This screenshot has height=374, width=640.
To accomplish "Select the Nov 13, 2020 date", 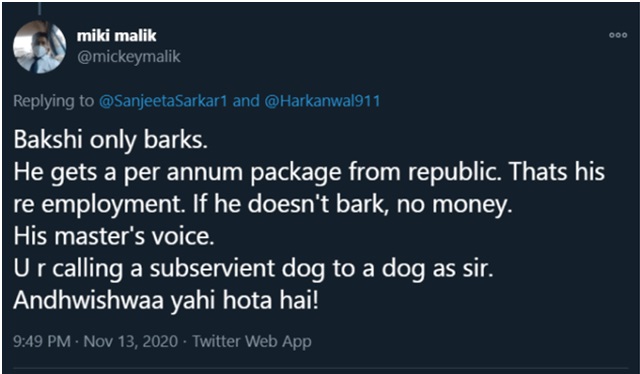I will coord(131,341).
